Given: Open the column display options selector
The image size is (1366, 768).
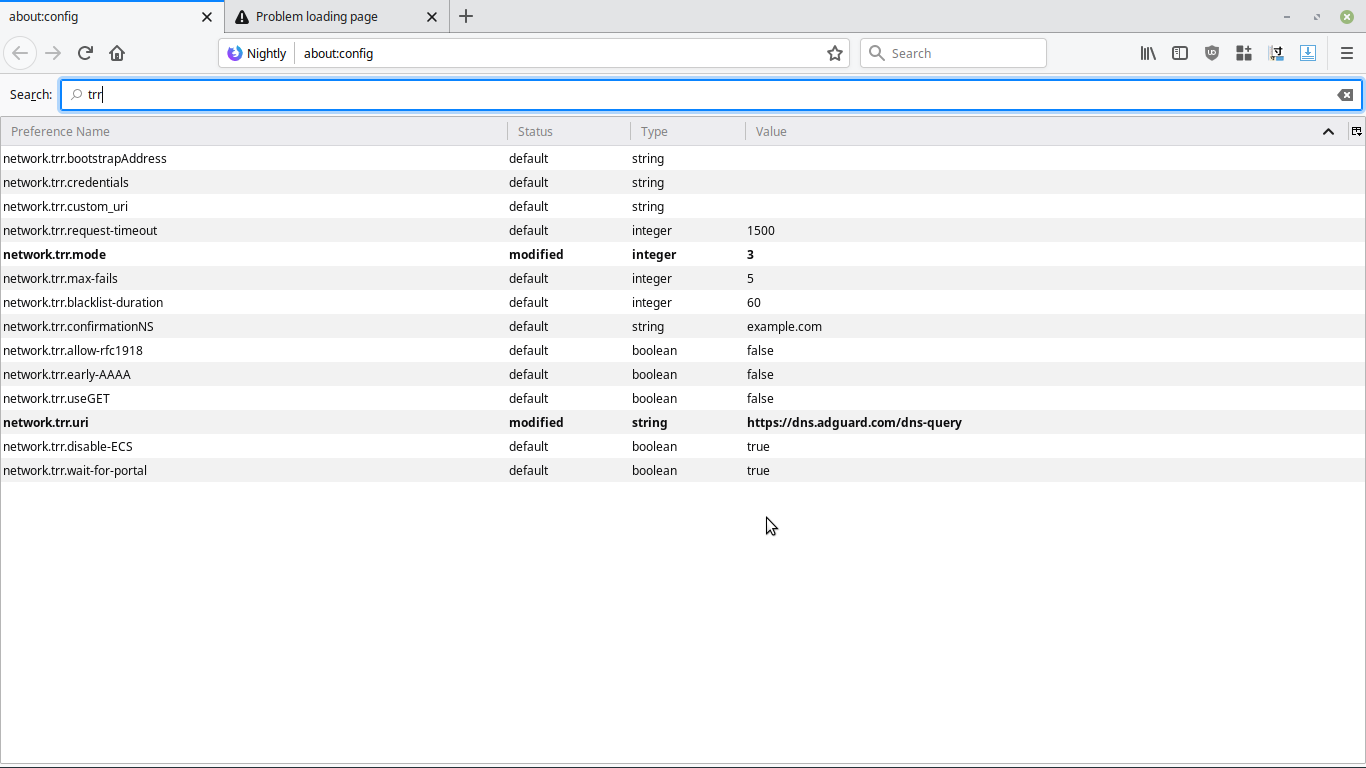Looking at the screenshot, I should (x=1356, y=131).
